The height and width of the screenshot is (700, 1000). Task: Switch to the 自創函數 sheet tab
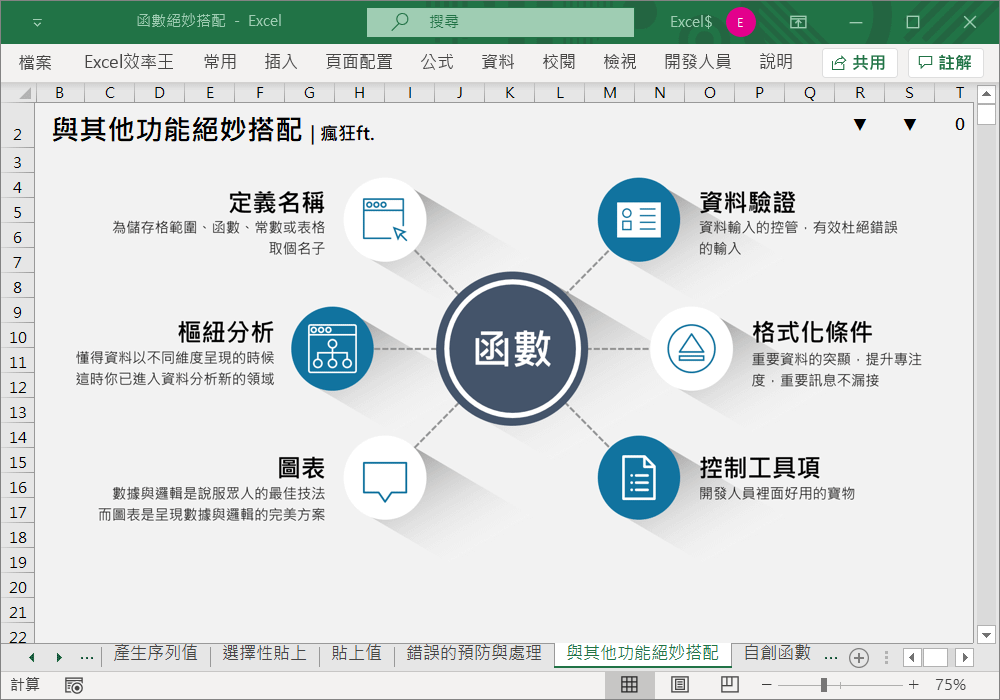pos(777,653)
